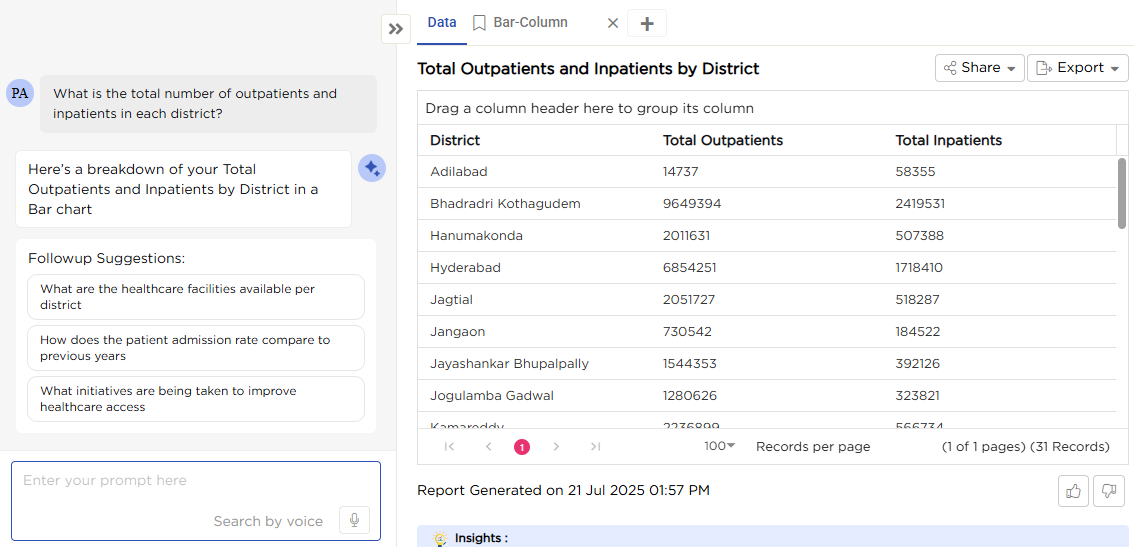Go to last page of records

[x=595, y=447]
